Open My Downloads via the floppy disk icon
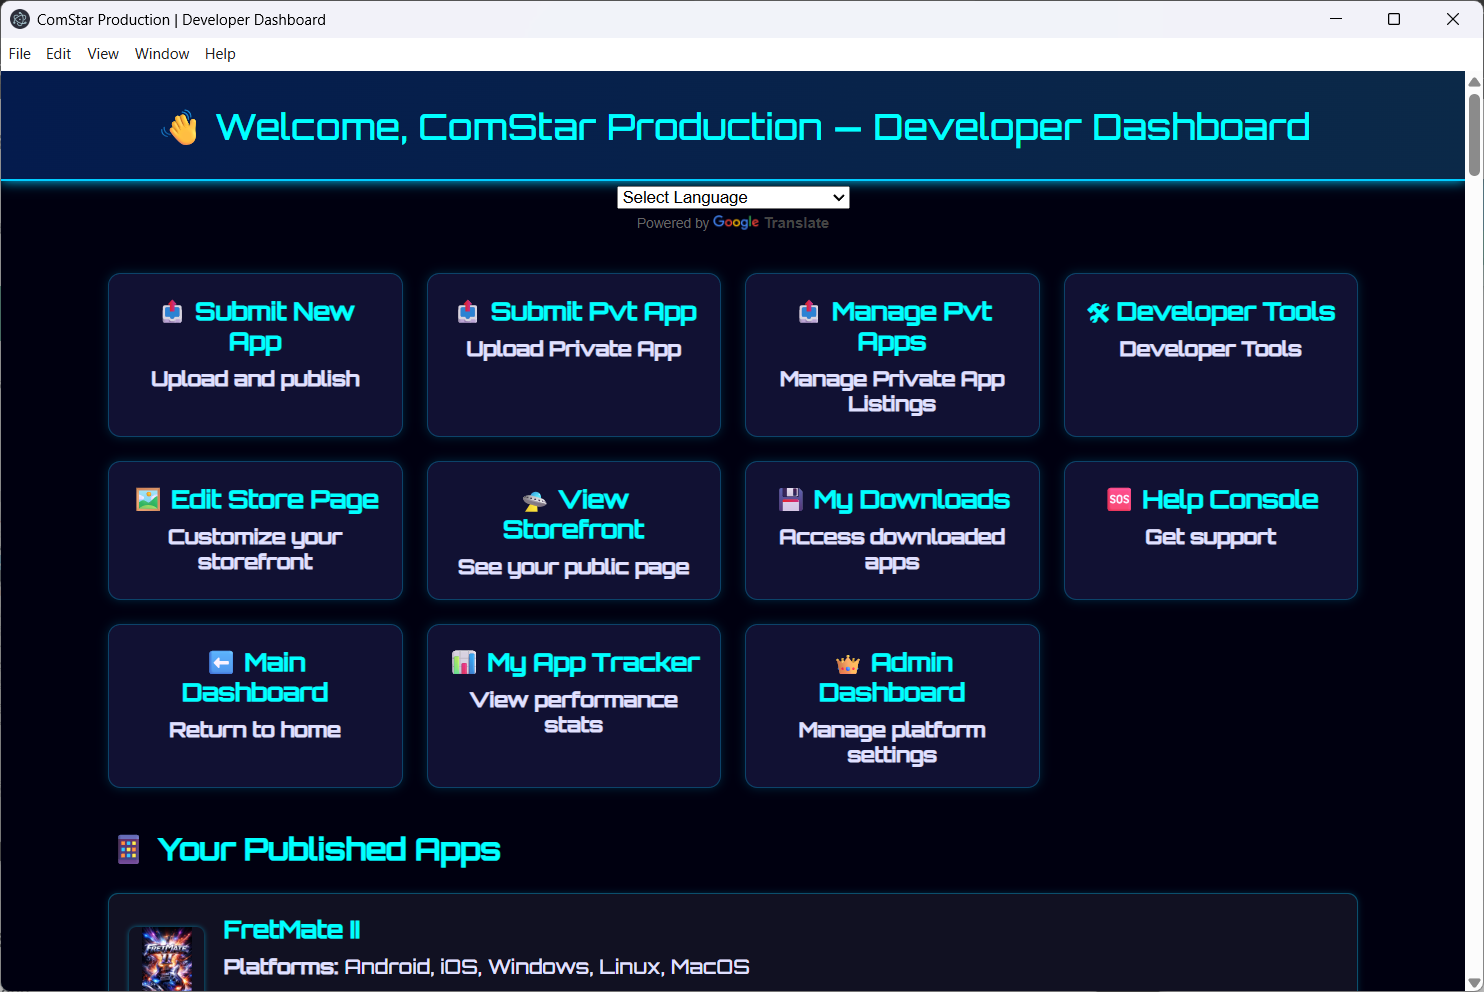1484x992 pixels. pos(791,498)
